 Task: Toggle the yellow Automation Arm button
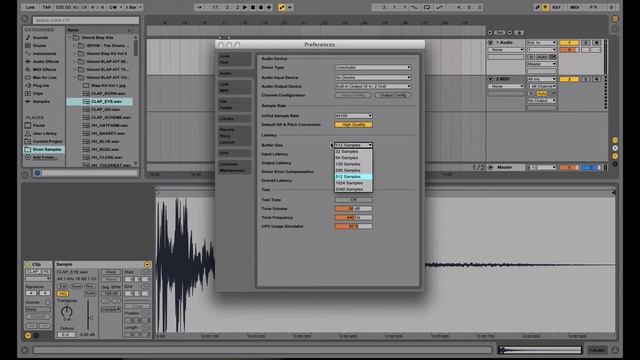click(282, 7)
